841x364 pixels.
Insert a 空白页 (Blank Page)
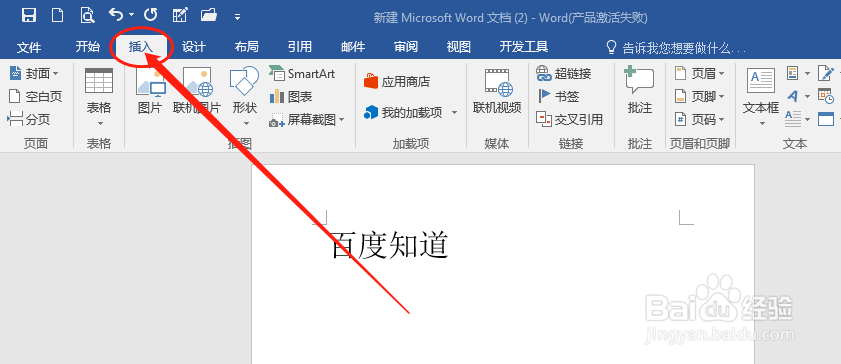36,97
